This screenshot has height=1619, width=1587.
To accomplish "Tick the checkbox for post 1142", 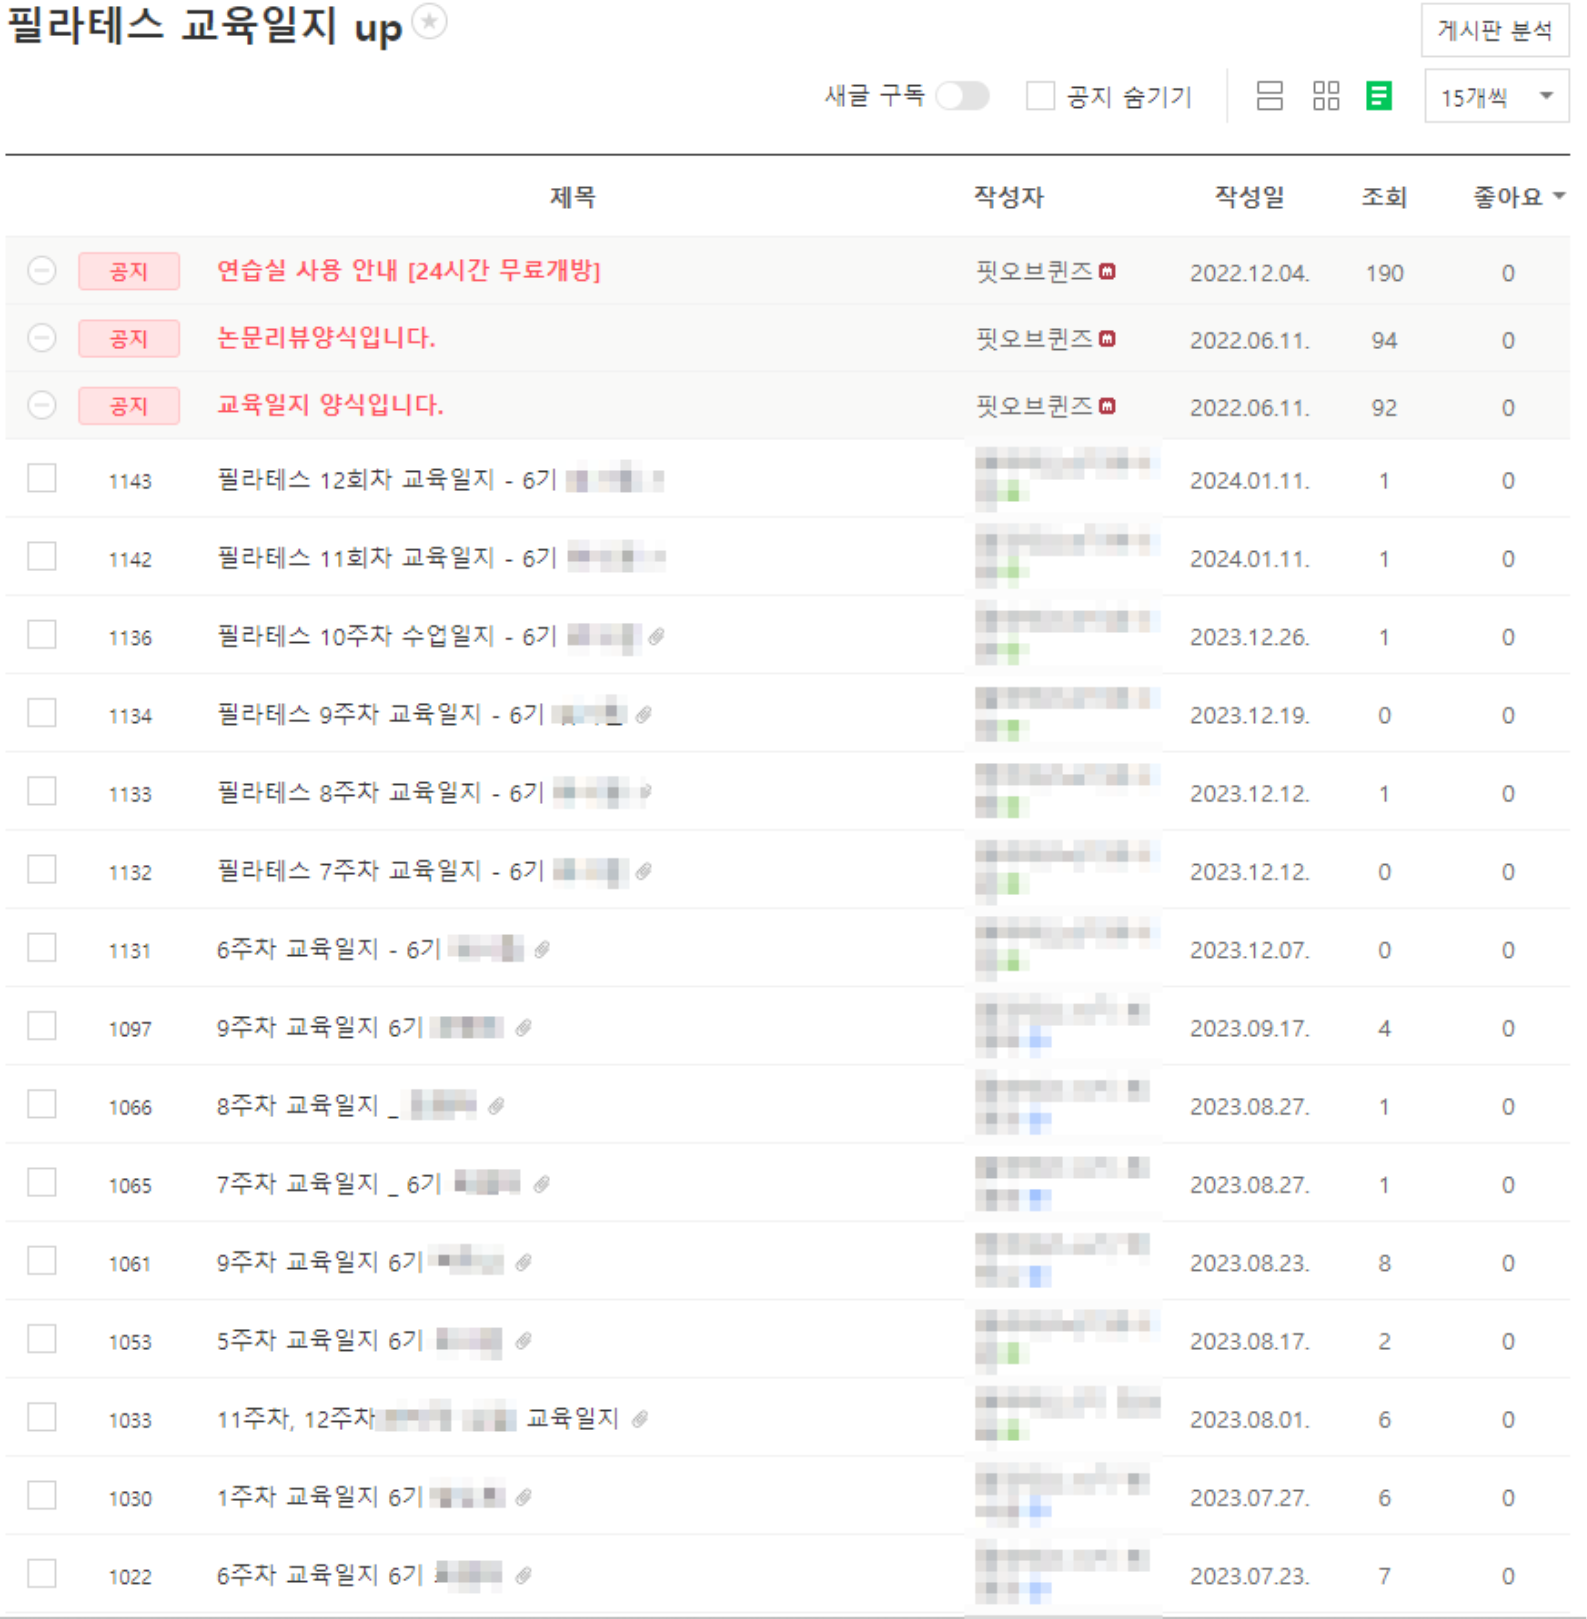I will [42, 556].
